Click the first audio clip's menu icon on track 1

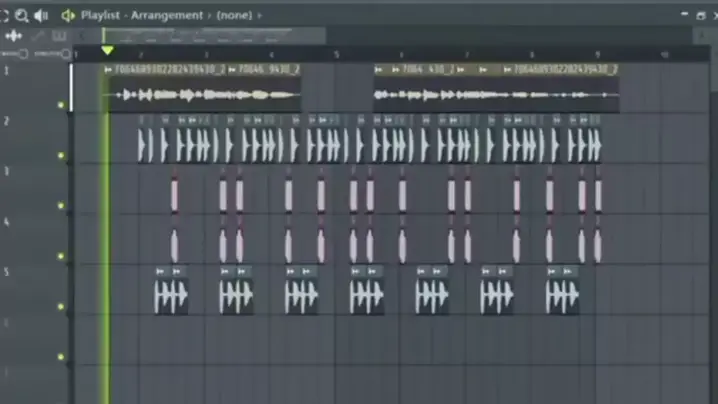point(108,70)
